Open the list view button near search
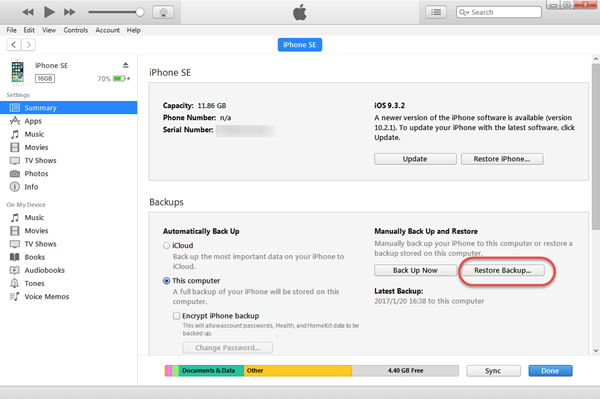 pyautogui.click(x=436, y=12)
